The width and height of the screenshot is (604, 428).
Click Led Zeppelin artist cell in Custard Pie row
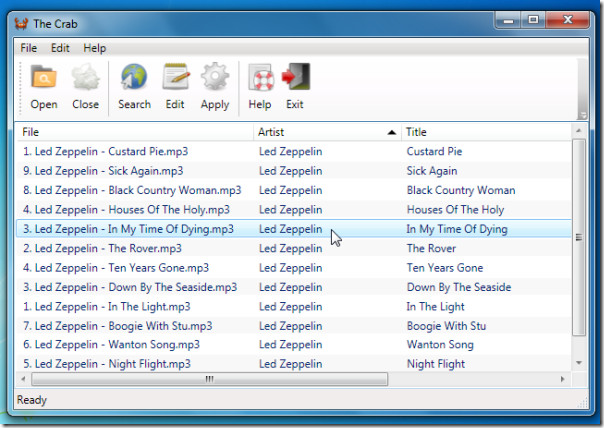point(290,151)
